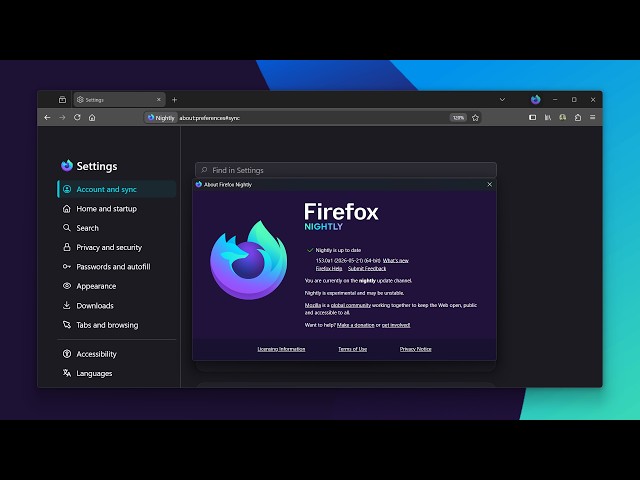This screenshot has width=640, height=480.
Task: Open Tabs and browsing settings category
Action: coord(117,325)
